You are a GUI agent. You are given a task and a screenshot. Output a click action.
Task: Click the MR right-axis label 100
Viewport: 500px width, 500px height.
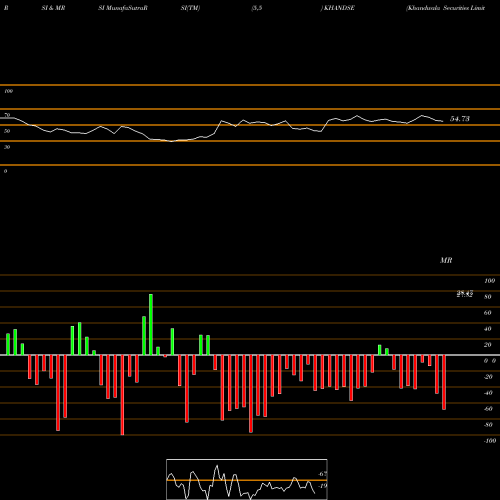(x=490, y=281)
